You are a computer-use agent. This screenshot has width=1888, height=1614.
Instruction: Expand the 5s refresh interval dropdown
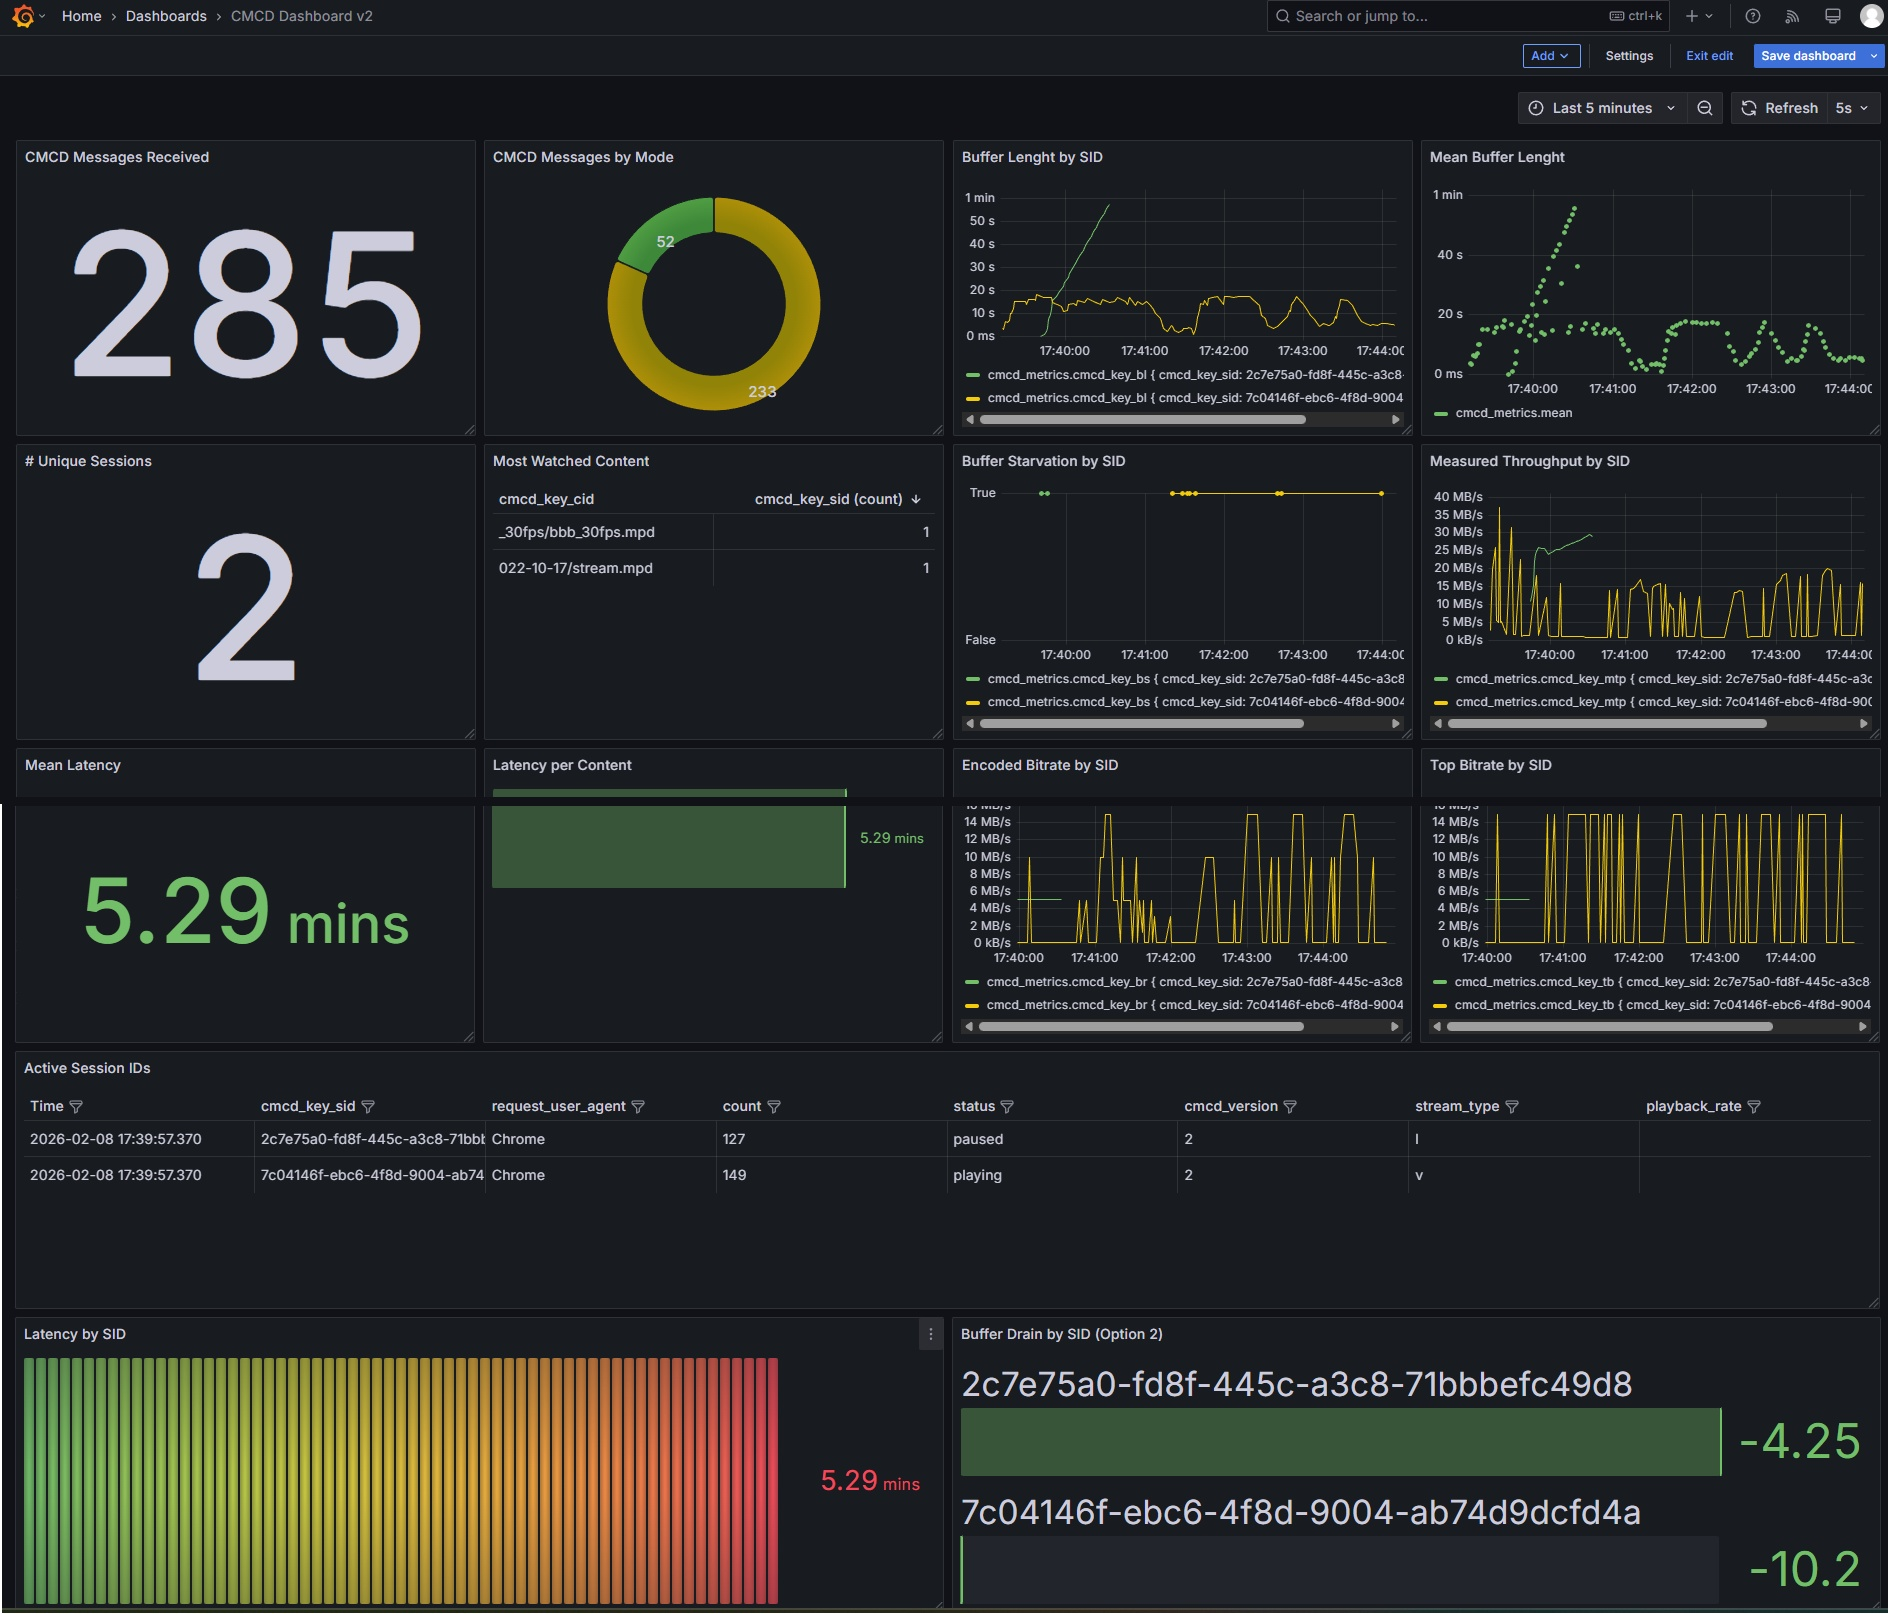pyautogui.click(x=1852, y=108)
